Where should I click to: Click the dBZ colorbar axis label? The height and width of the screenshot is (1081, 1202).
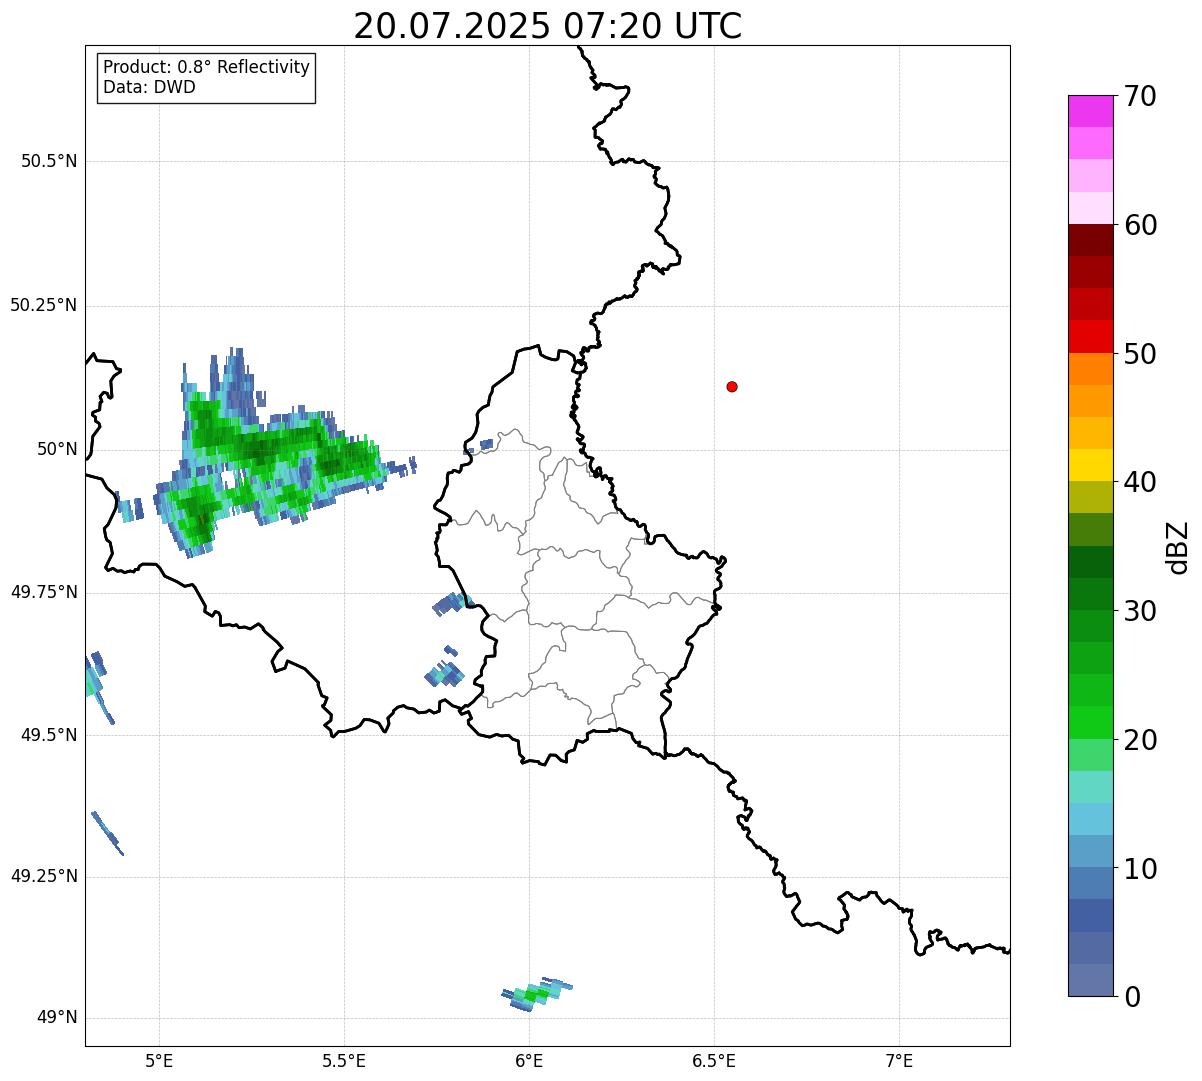click(x=1178, y=546)
